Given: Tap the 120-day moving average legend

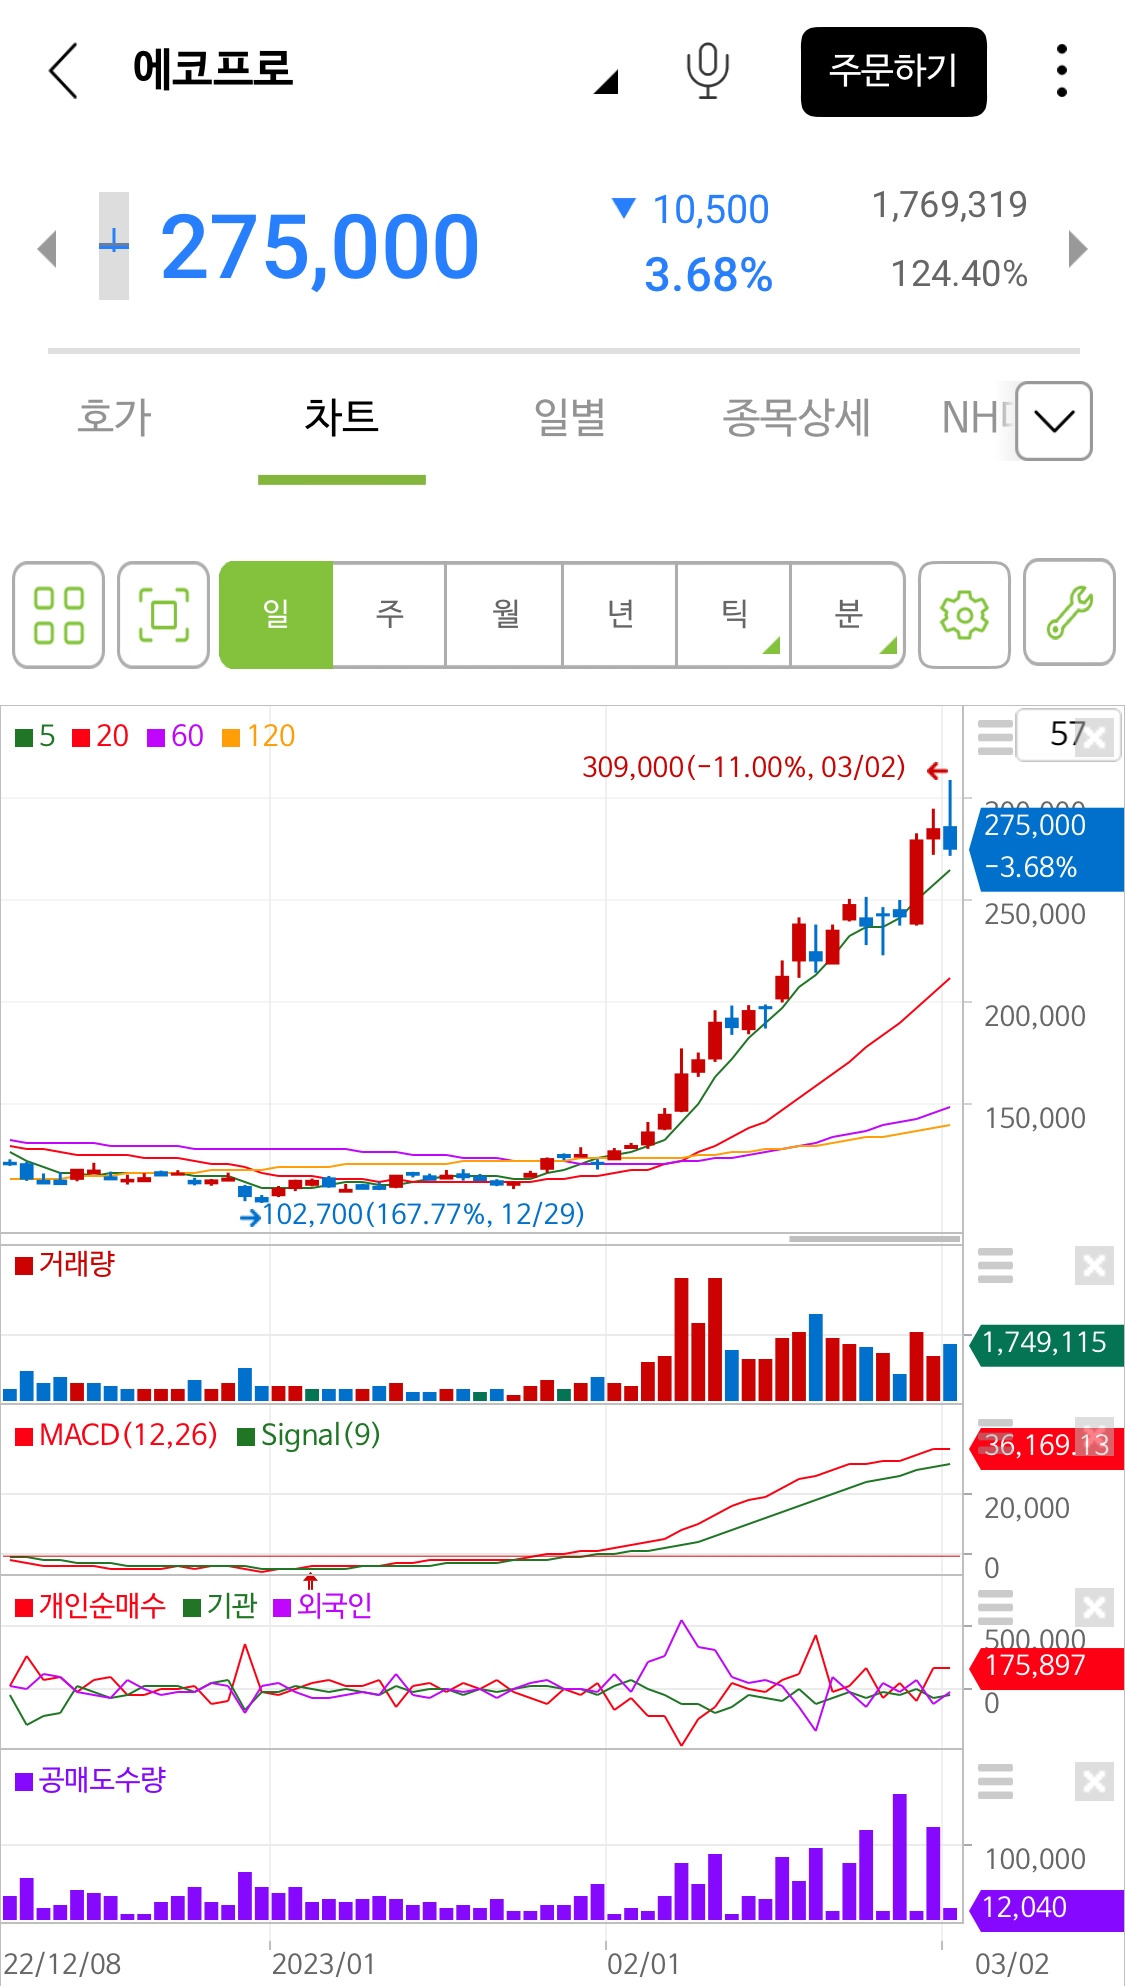Looking at the screenshot, I should 258,736.
